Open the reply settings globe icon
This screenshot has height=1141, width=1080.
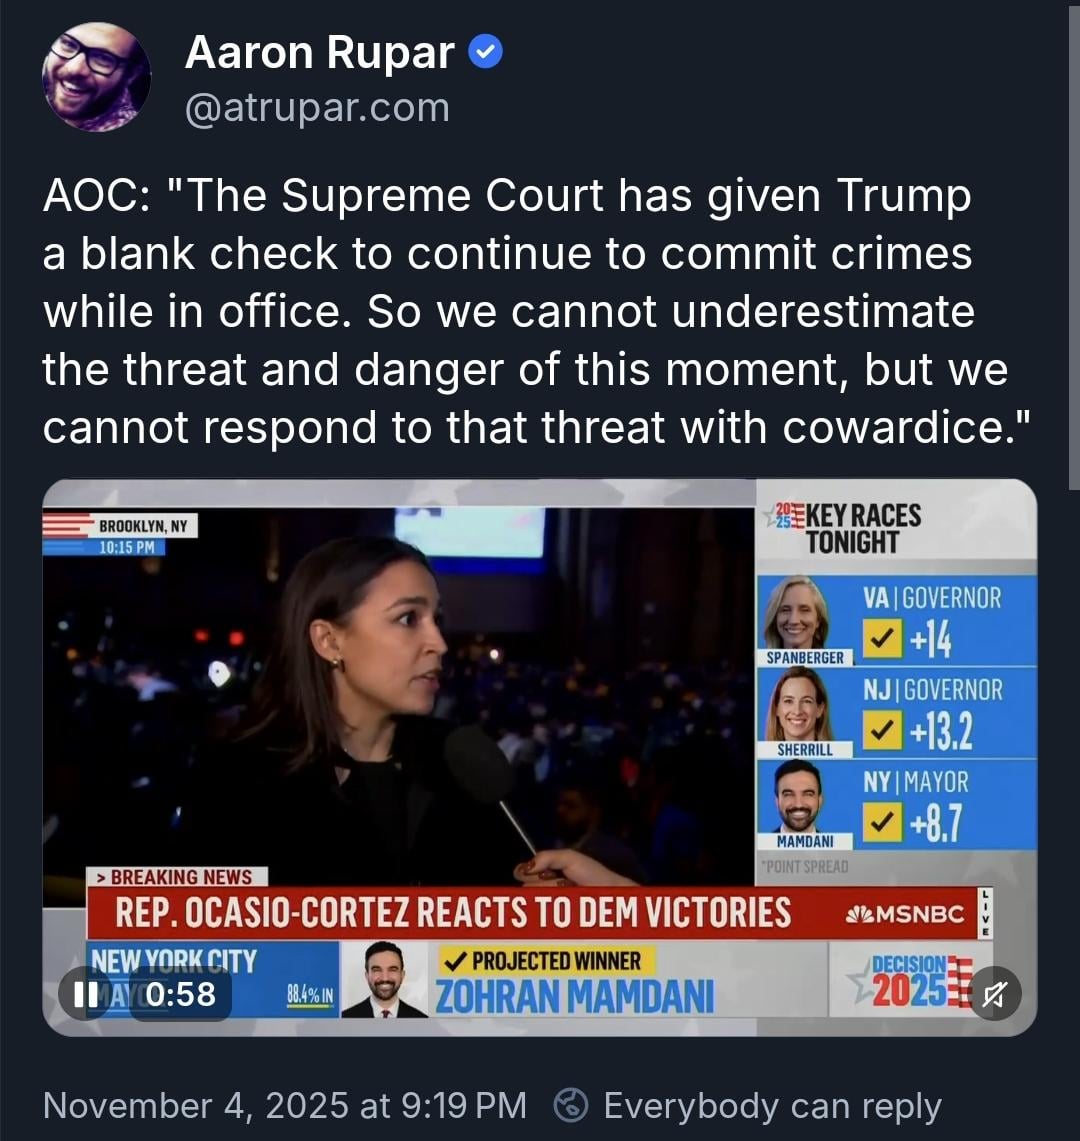(x=571, y=1105)
